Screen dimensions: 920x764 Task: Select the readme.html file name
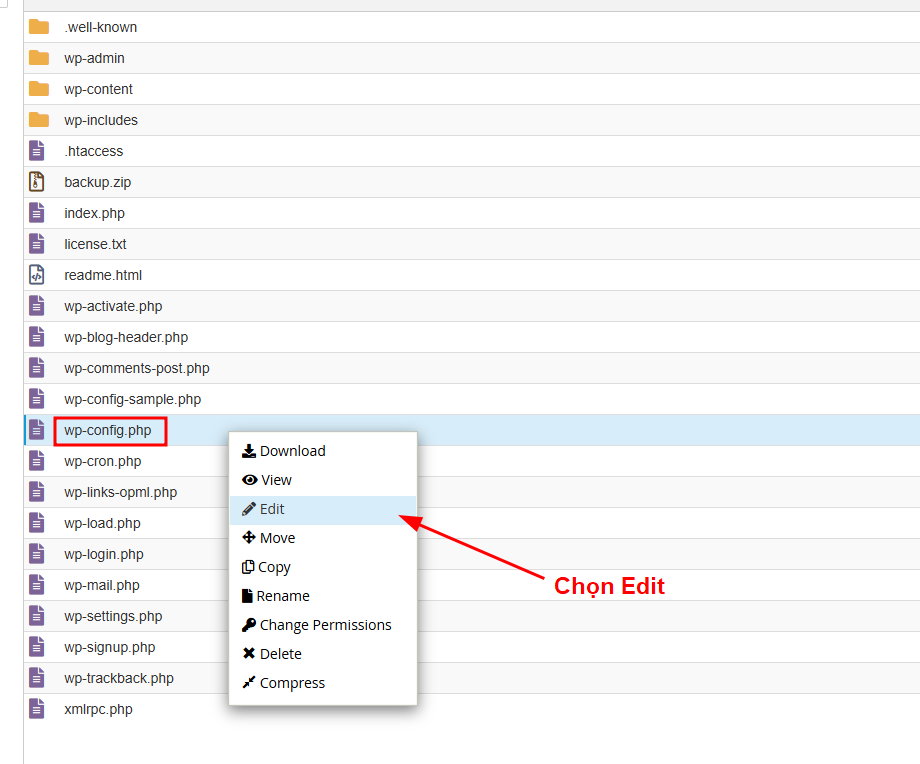pyautogui.click(x=103, y=275)
